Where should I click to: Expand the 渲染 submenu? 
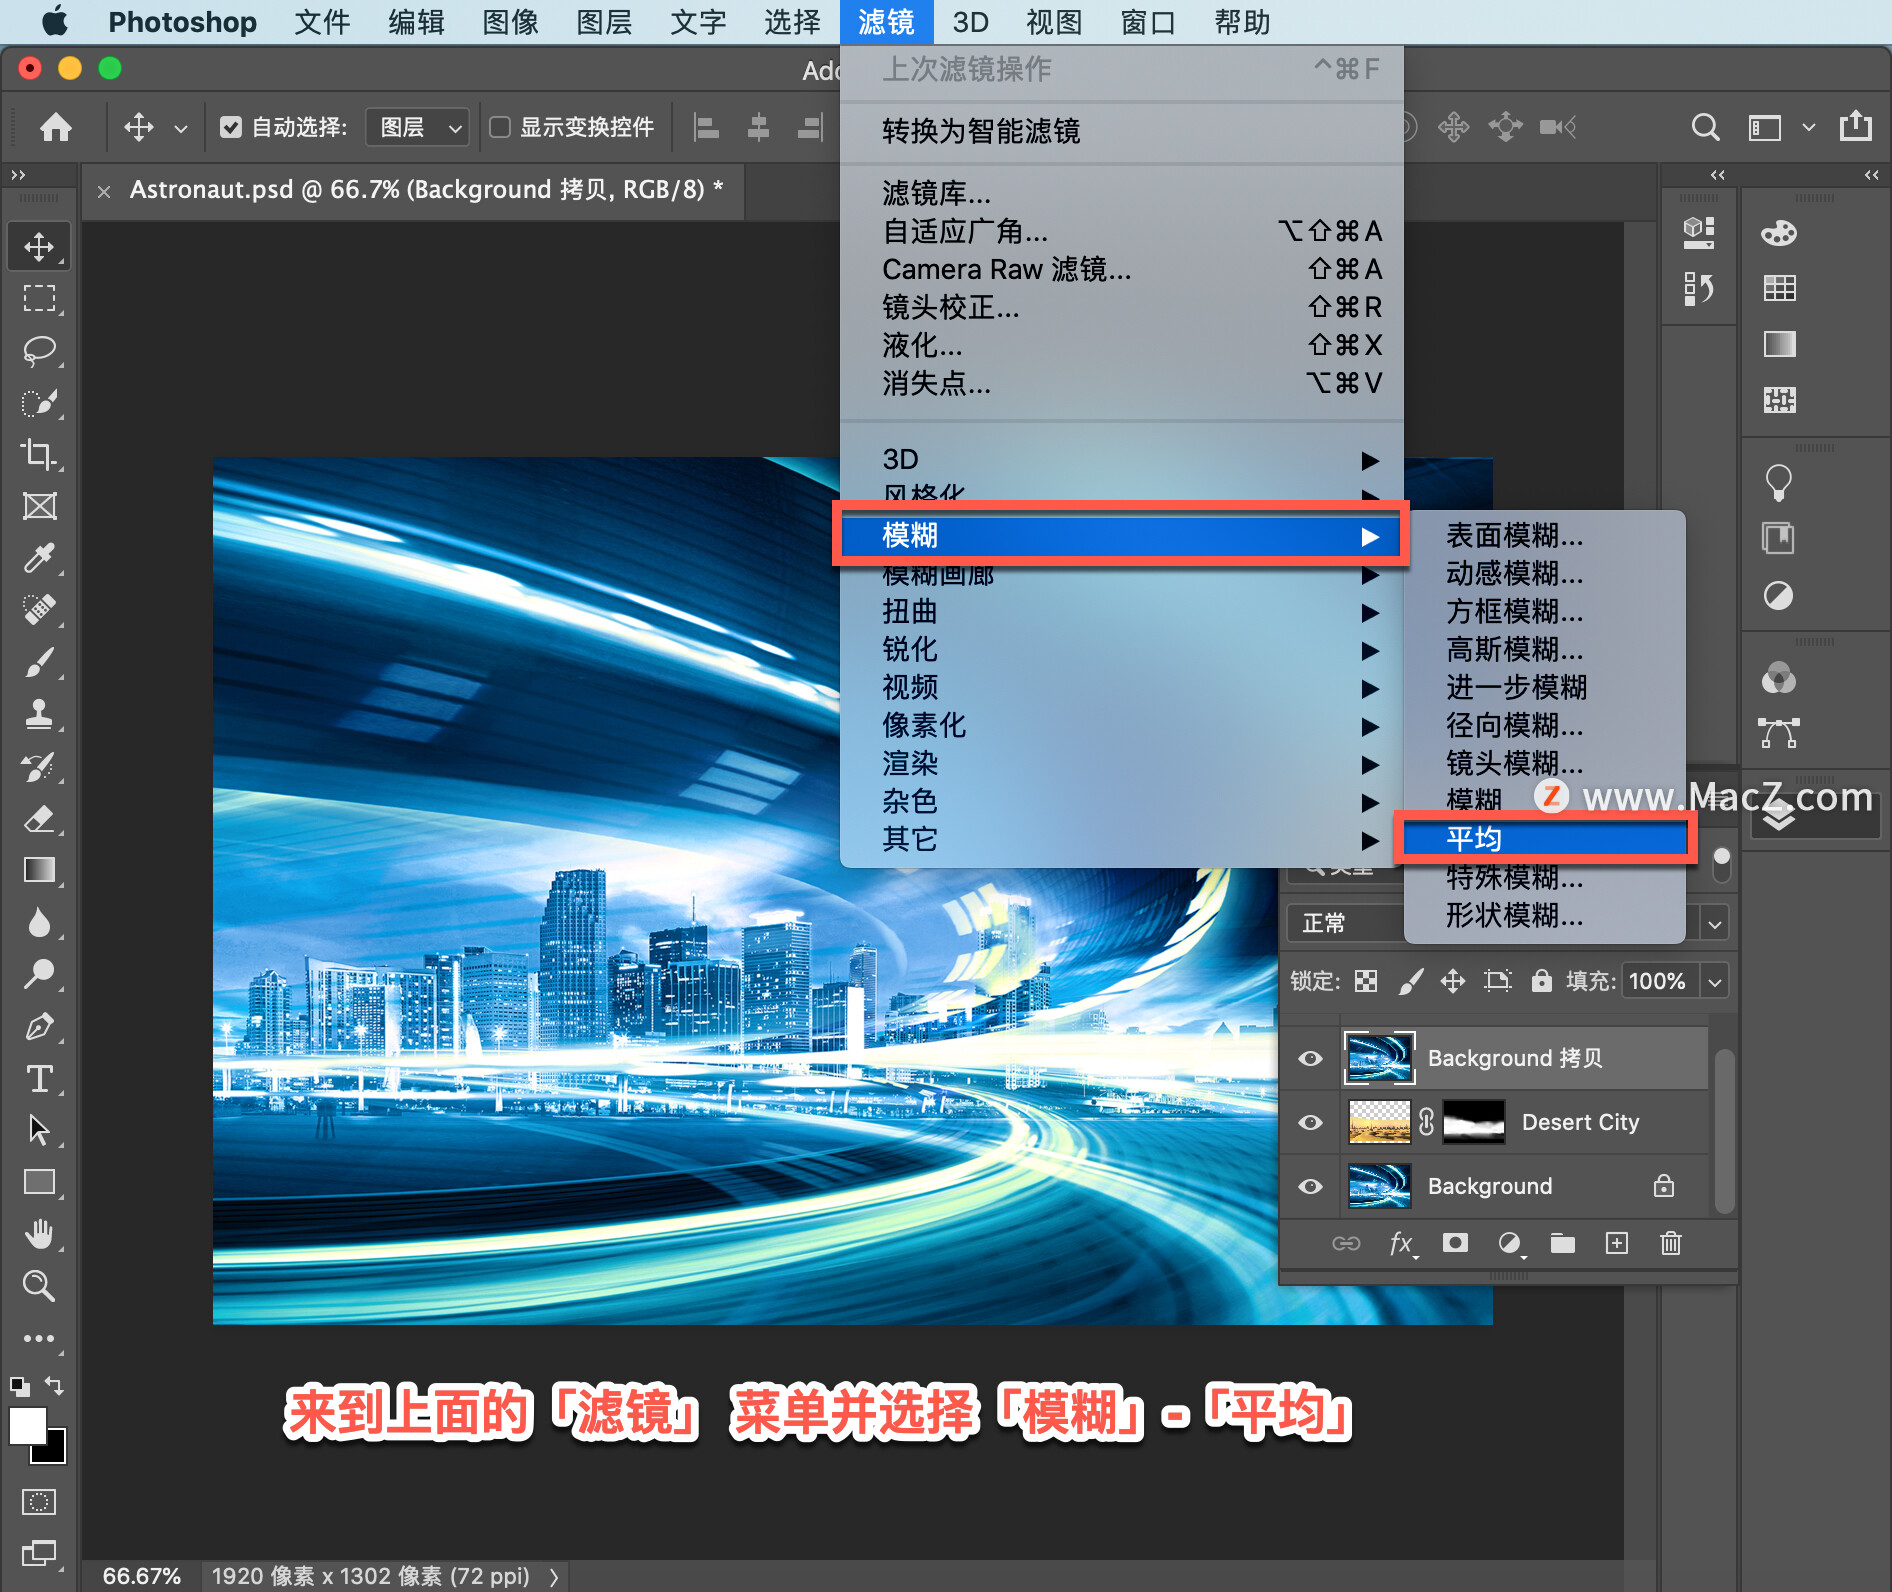click(x=1121, y=763)
